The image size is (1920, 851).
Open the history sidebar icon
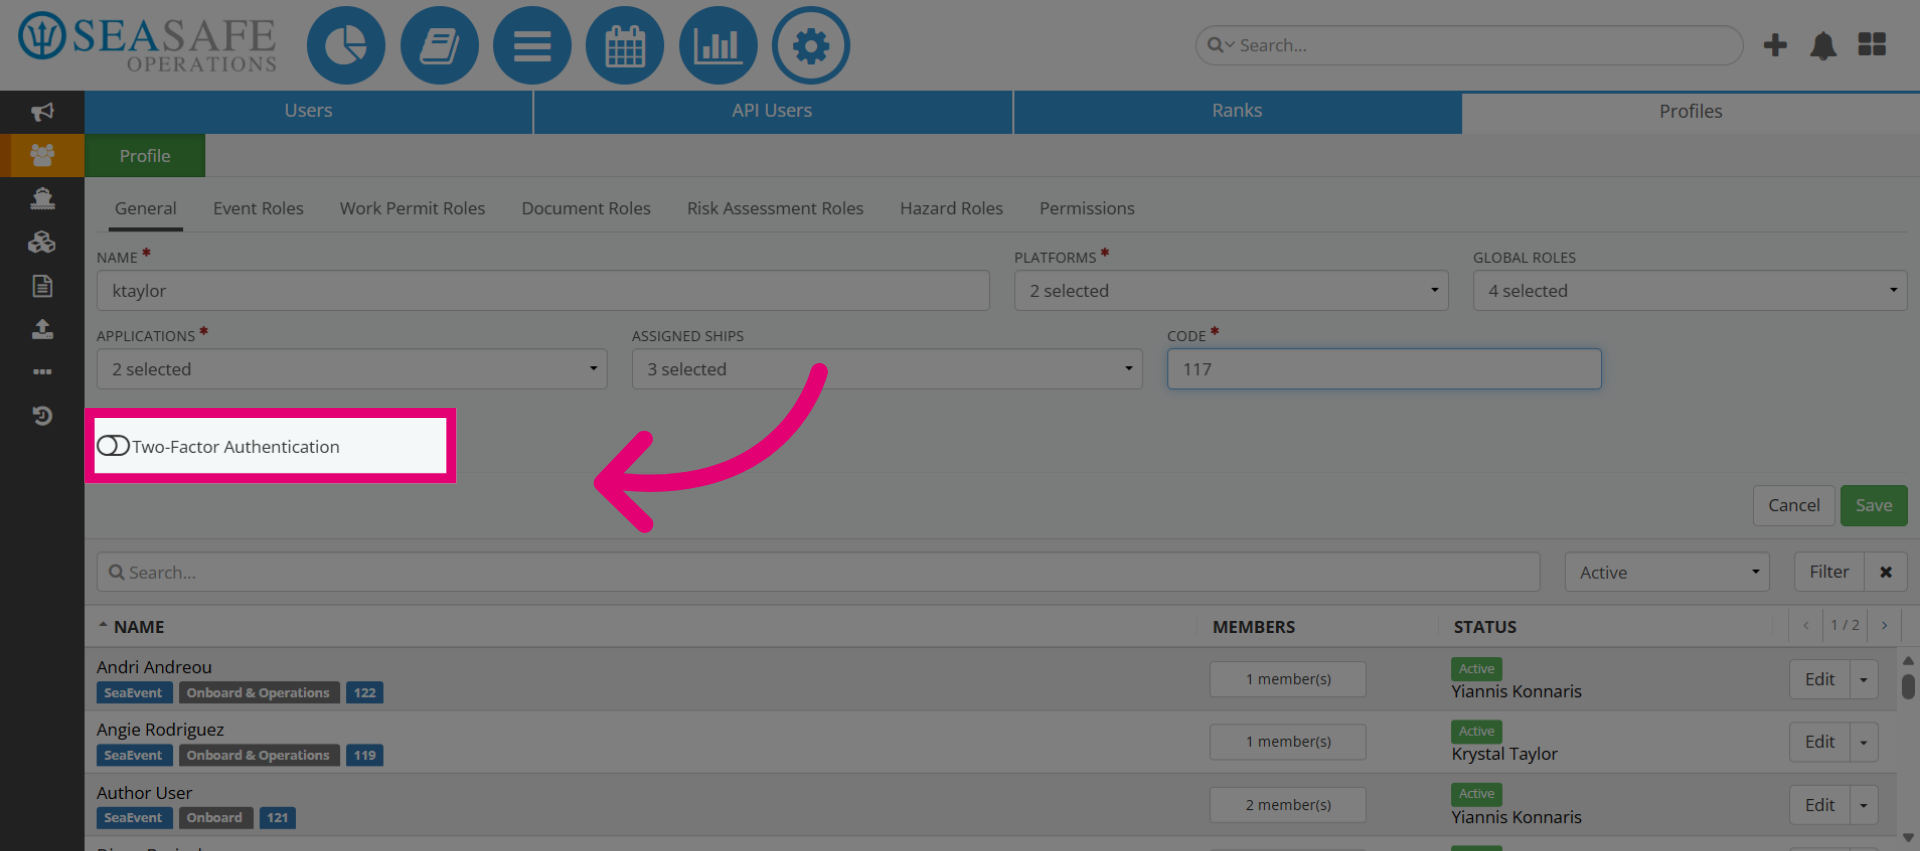42,415
